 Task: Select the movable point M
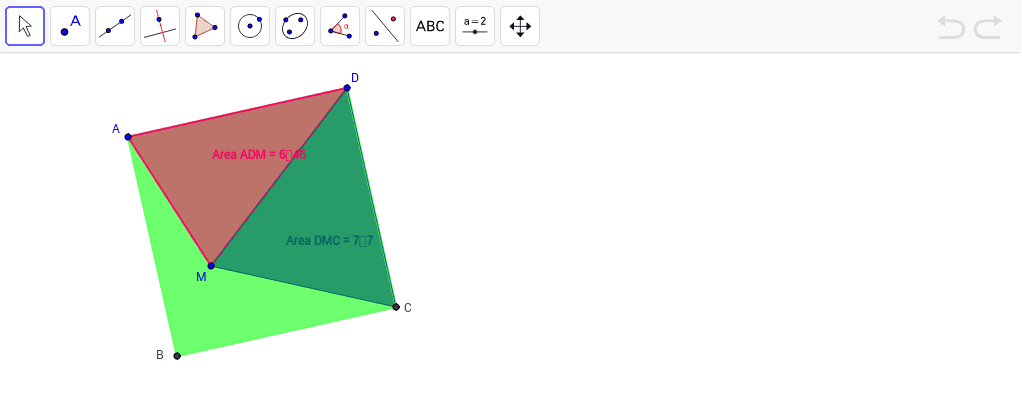(x=211, y=266)
